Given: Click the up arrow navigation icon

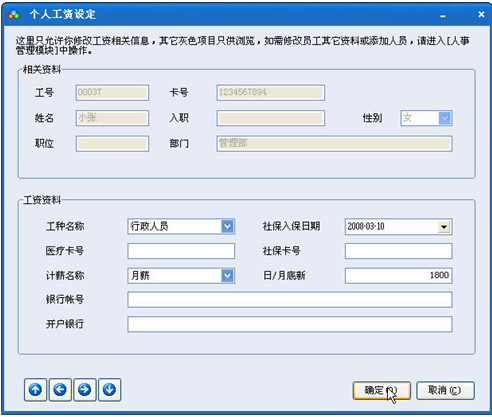Looking at the screenshot, I should (35, 389).
